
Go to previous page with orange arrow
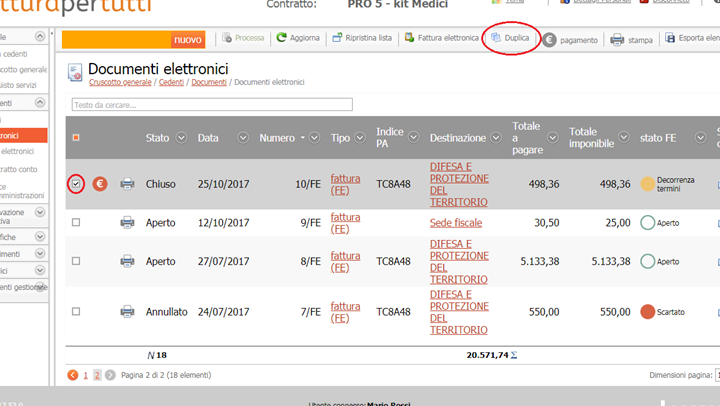tap(73, 375)
